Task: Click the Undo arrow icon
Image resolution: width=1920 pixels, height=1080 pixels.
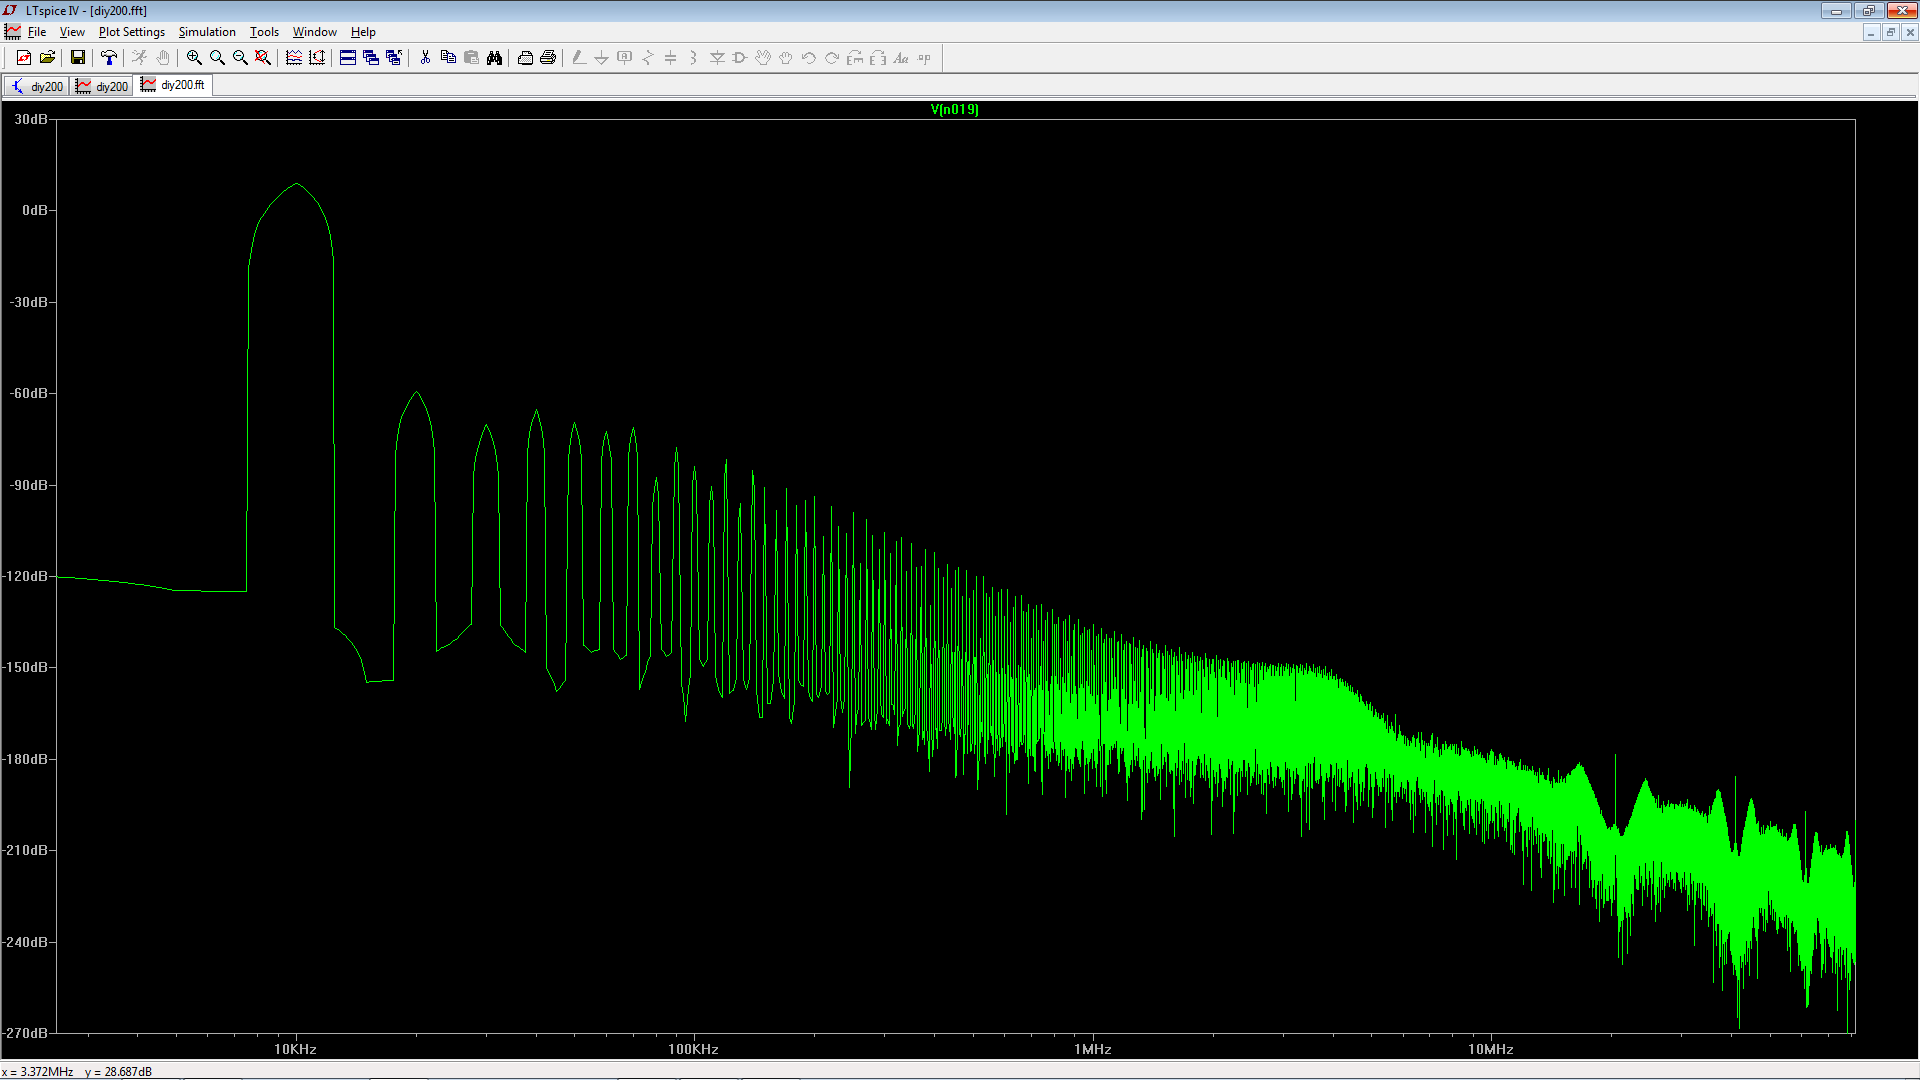Action: 809,58
